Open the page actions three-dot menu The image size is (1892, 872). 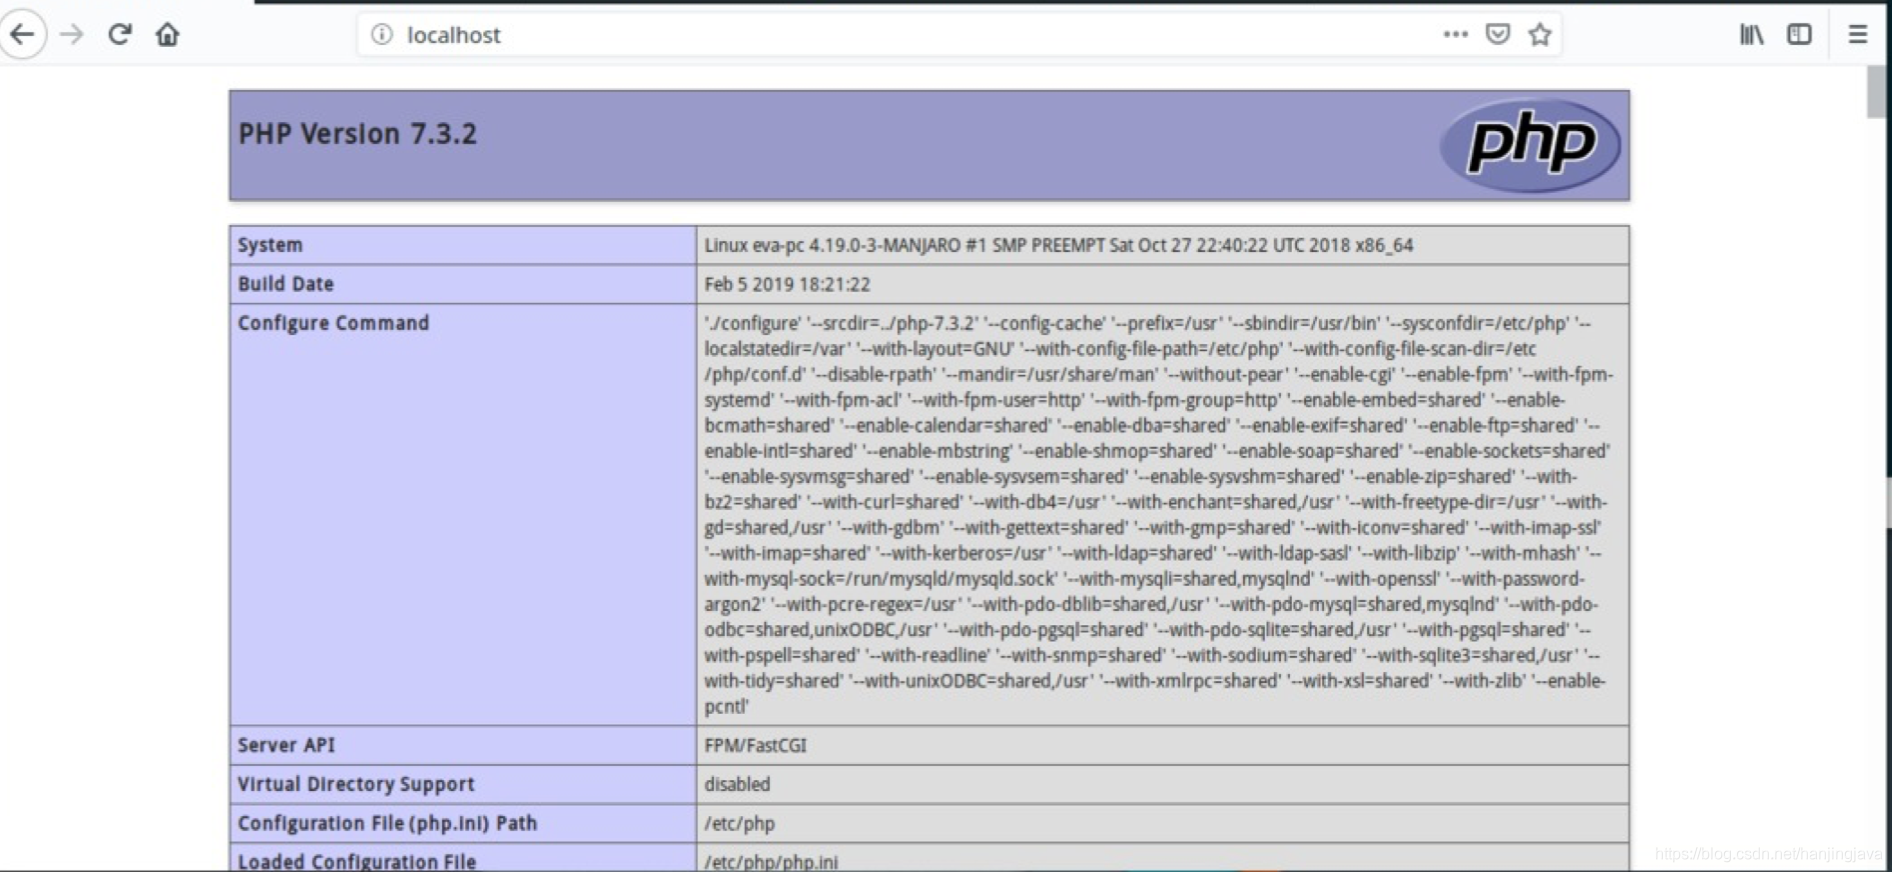pos(1456,35)
